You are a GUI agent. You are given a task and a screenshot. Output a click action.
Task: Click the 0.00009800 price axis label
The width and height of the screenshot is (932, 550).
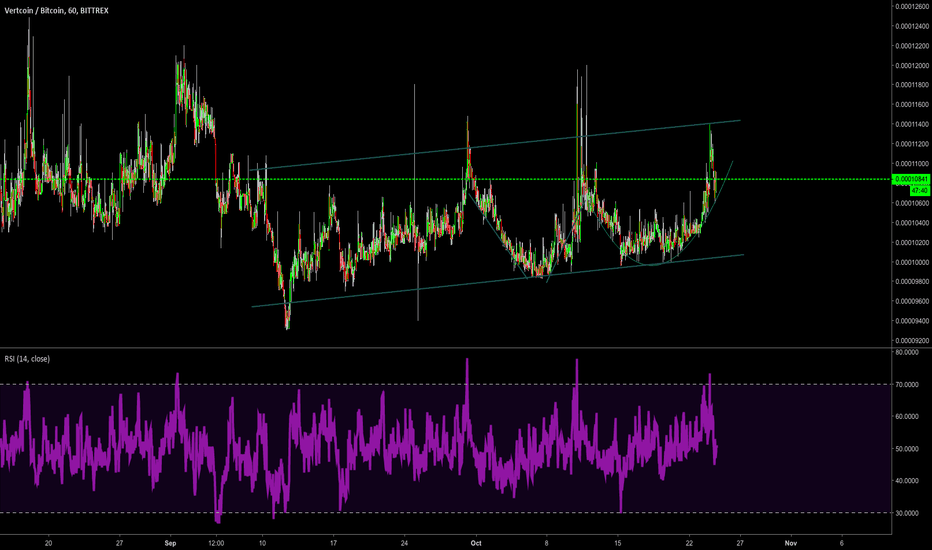click(912, 282)
